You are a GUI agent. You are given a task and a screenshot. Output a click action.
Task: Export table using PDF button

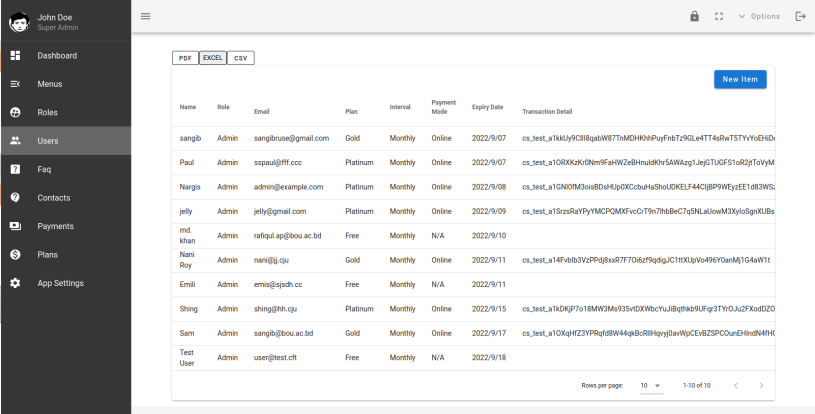click(x=185, y=58)
